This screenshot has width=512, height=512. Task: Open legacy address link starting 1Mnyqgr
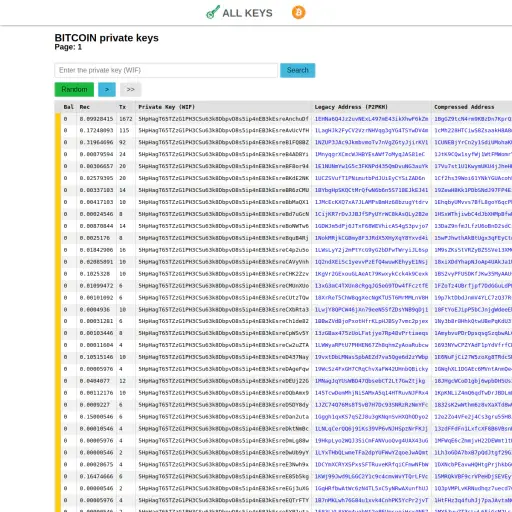[x=370, y=154]
